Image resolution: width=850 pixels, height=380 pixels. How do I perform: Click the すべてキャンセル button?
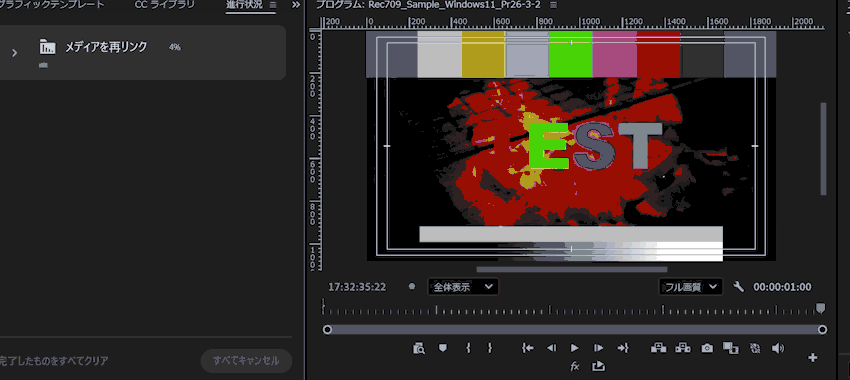246,360
